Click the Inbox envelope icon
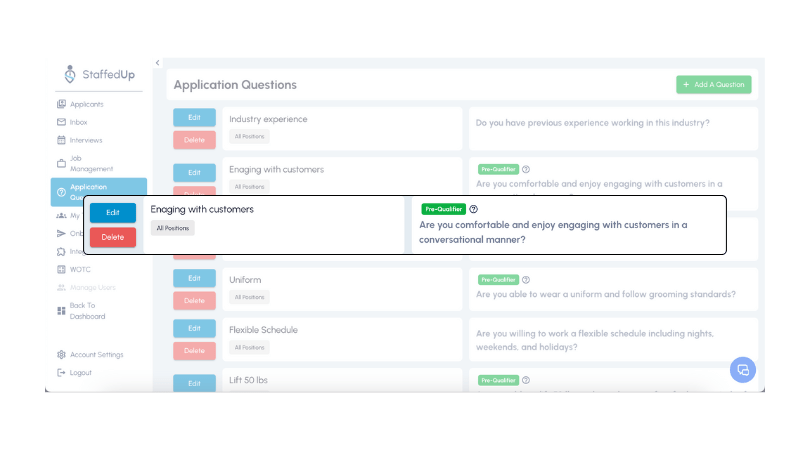The width and height of the screenshot is (810, 450). 62,122
